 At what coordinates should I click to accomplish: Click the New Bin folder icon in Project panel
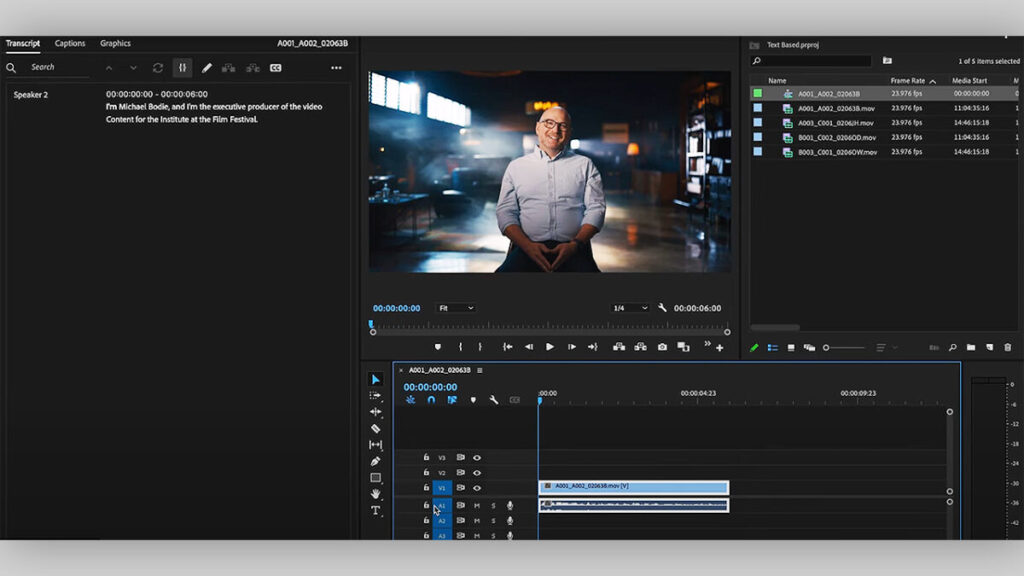click(970, 347)
